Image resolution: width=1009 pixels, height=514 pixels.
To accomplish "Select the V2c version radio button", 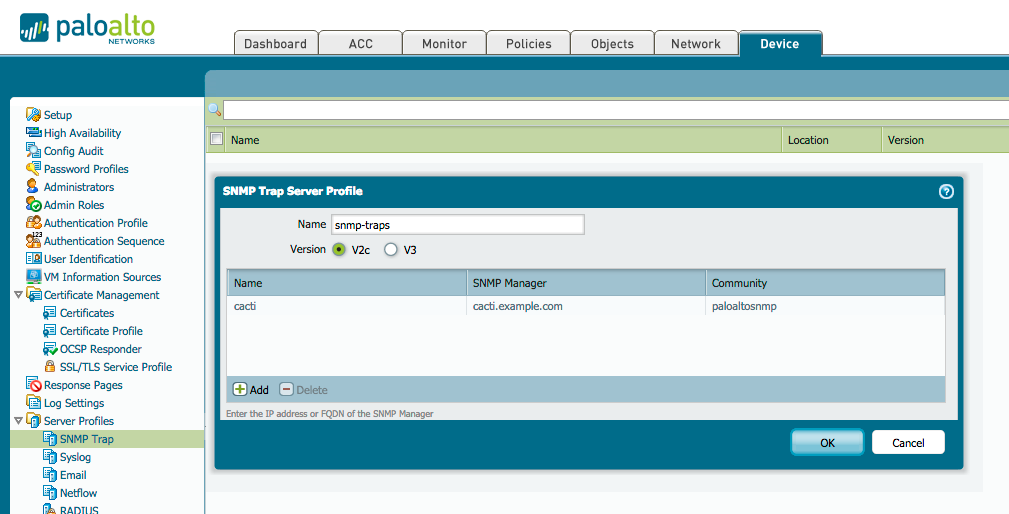I will click(338, 250).
